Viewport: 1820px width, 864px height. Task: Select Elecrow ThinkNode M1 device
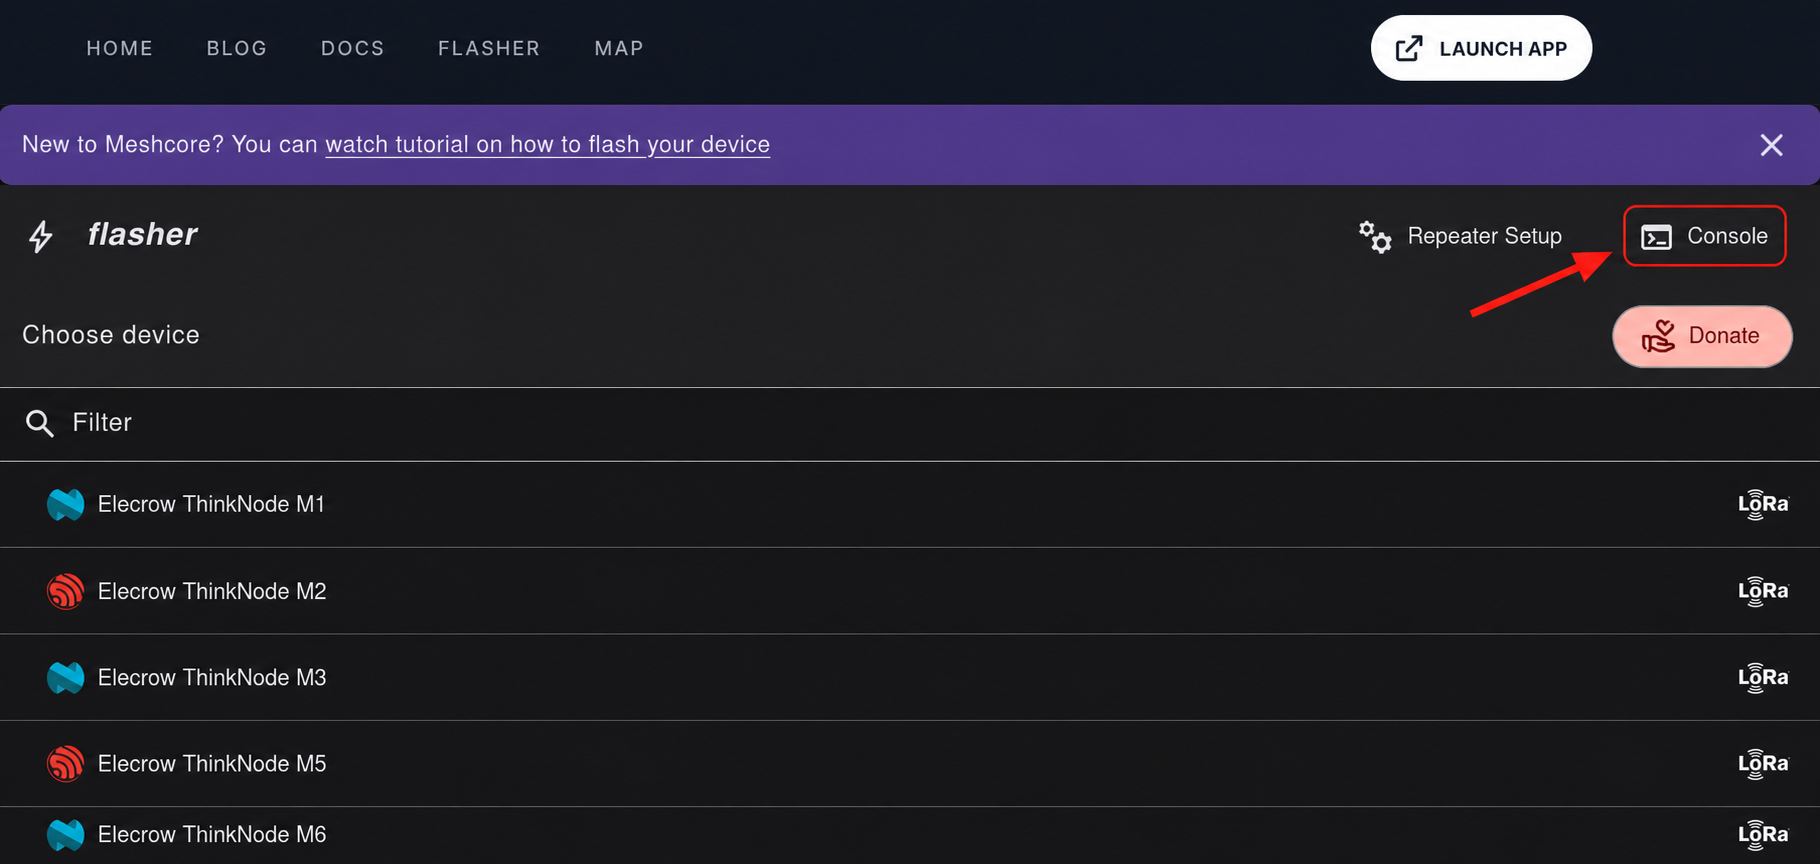tap(910, 504)
